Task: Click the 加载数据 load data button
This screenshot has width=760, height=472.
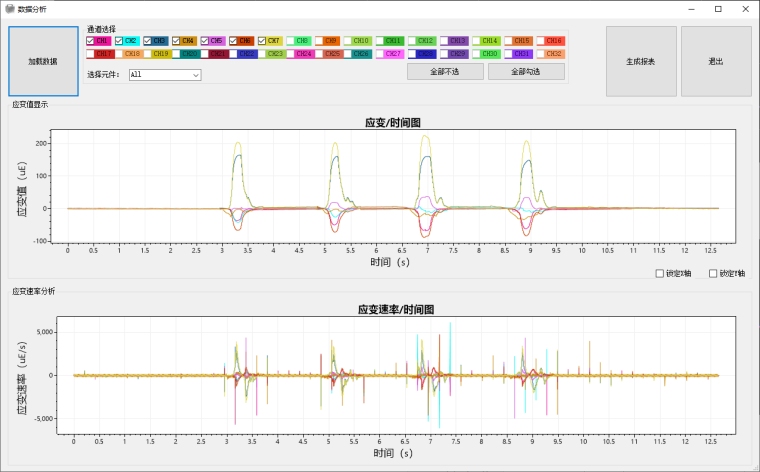Action: click(x=43, y=61)
